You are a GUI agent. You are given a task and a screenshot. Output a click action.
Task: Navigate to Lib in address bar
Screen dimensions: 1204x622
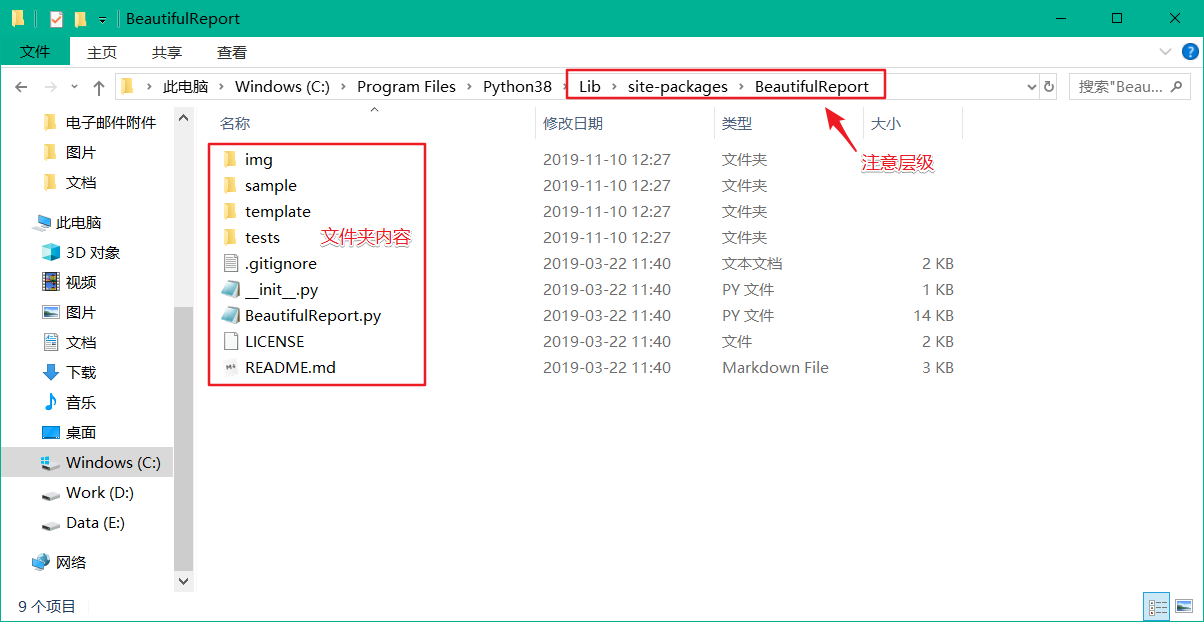point(590,87)
